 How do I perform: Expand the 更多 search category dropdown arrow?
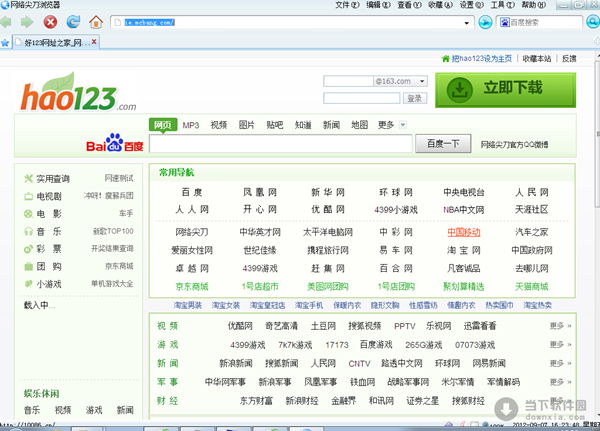[x=403, y=125]
